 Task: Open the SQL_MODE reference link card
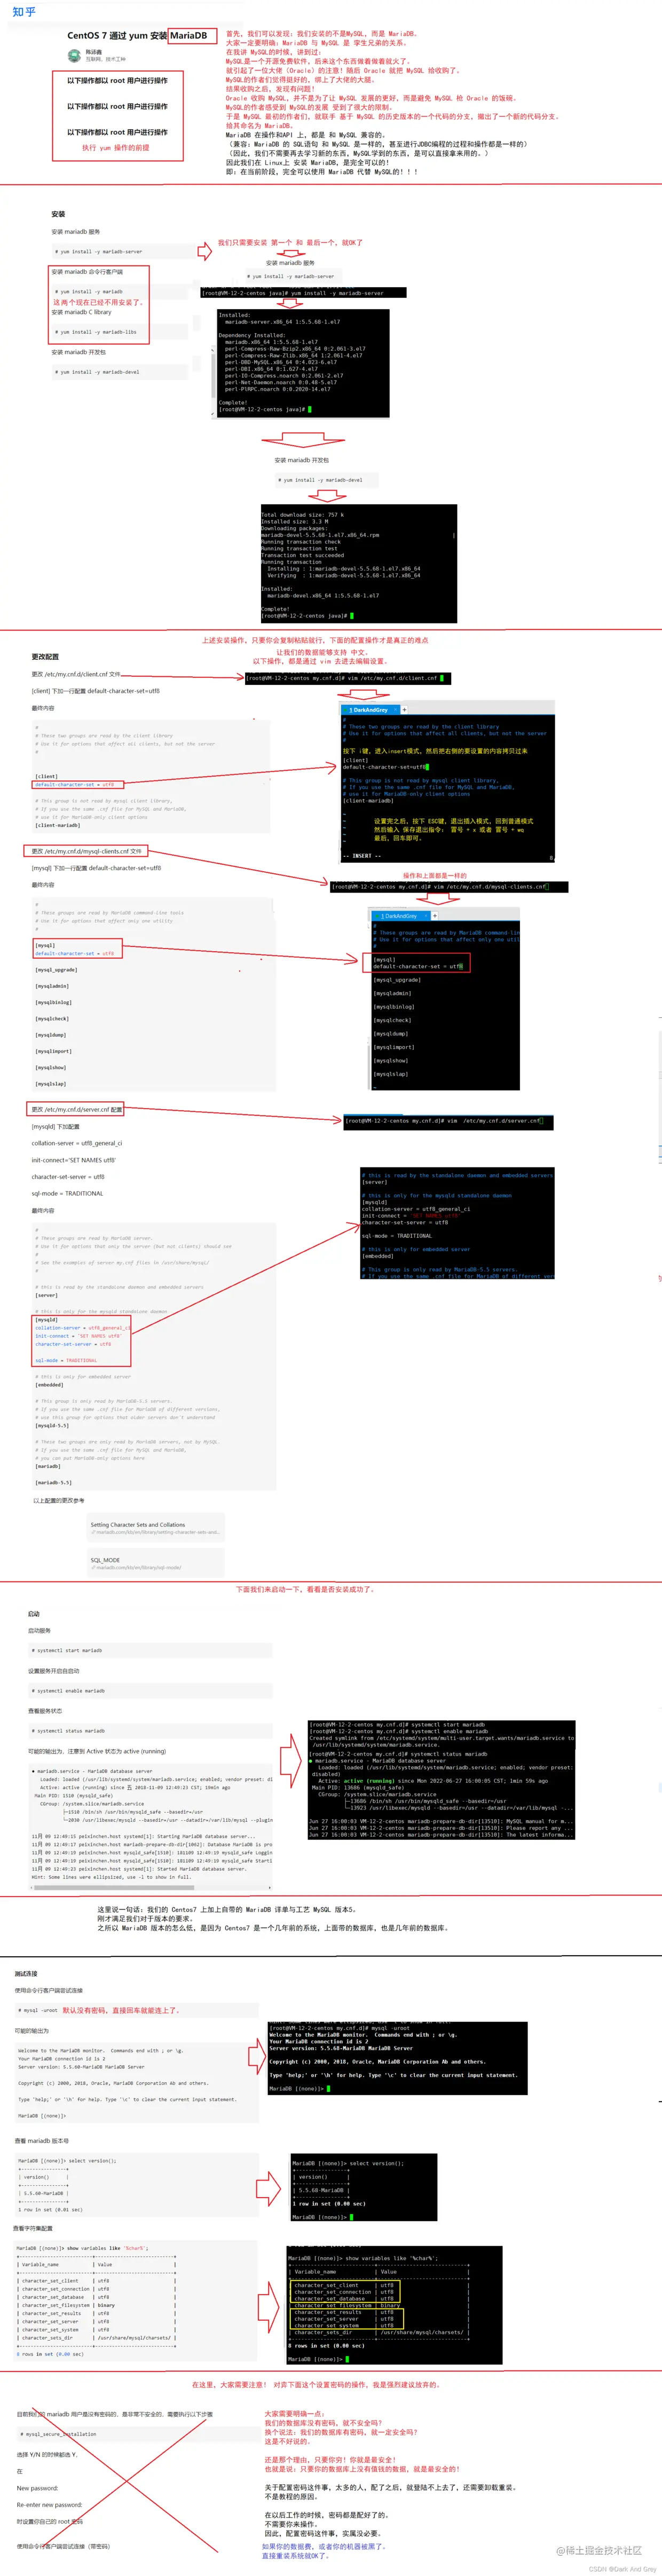pos(157,1563)
